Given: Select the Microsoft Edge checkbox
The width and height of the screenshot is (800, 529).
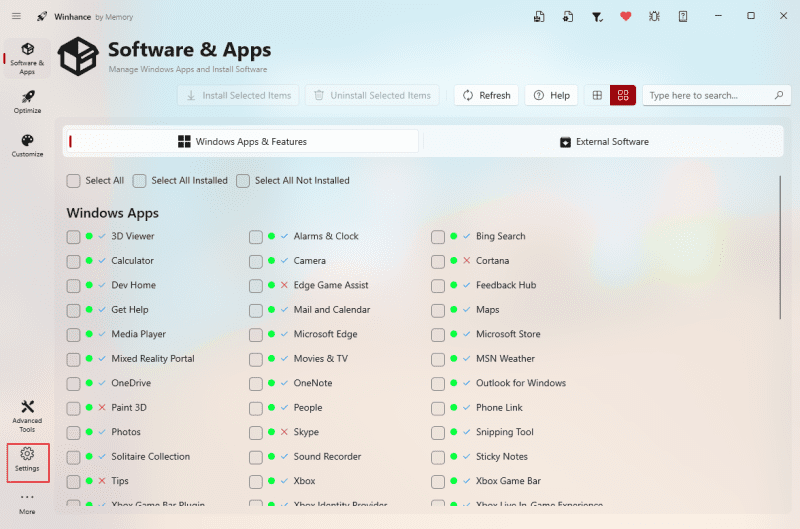Looking at the screenshot, I should pyautogui.click(x=256, y=335).
